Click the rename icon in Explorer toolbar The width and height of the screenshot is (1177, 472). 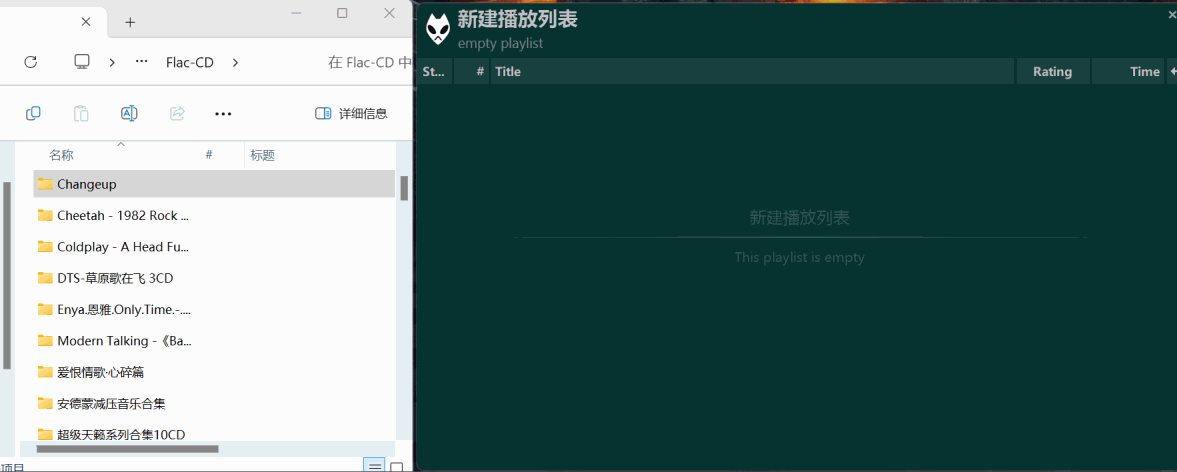click(129, 113)
